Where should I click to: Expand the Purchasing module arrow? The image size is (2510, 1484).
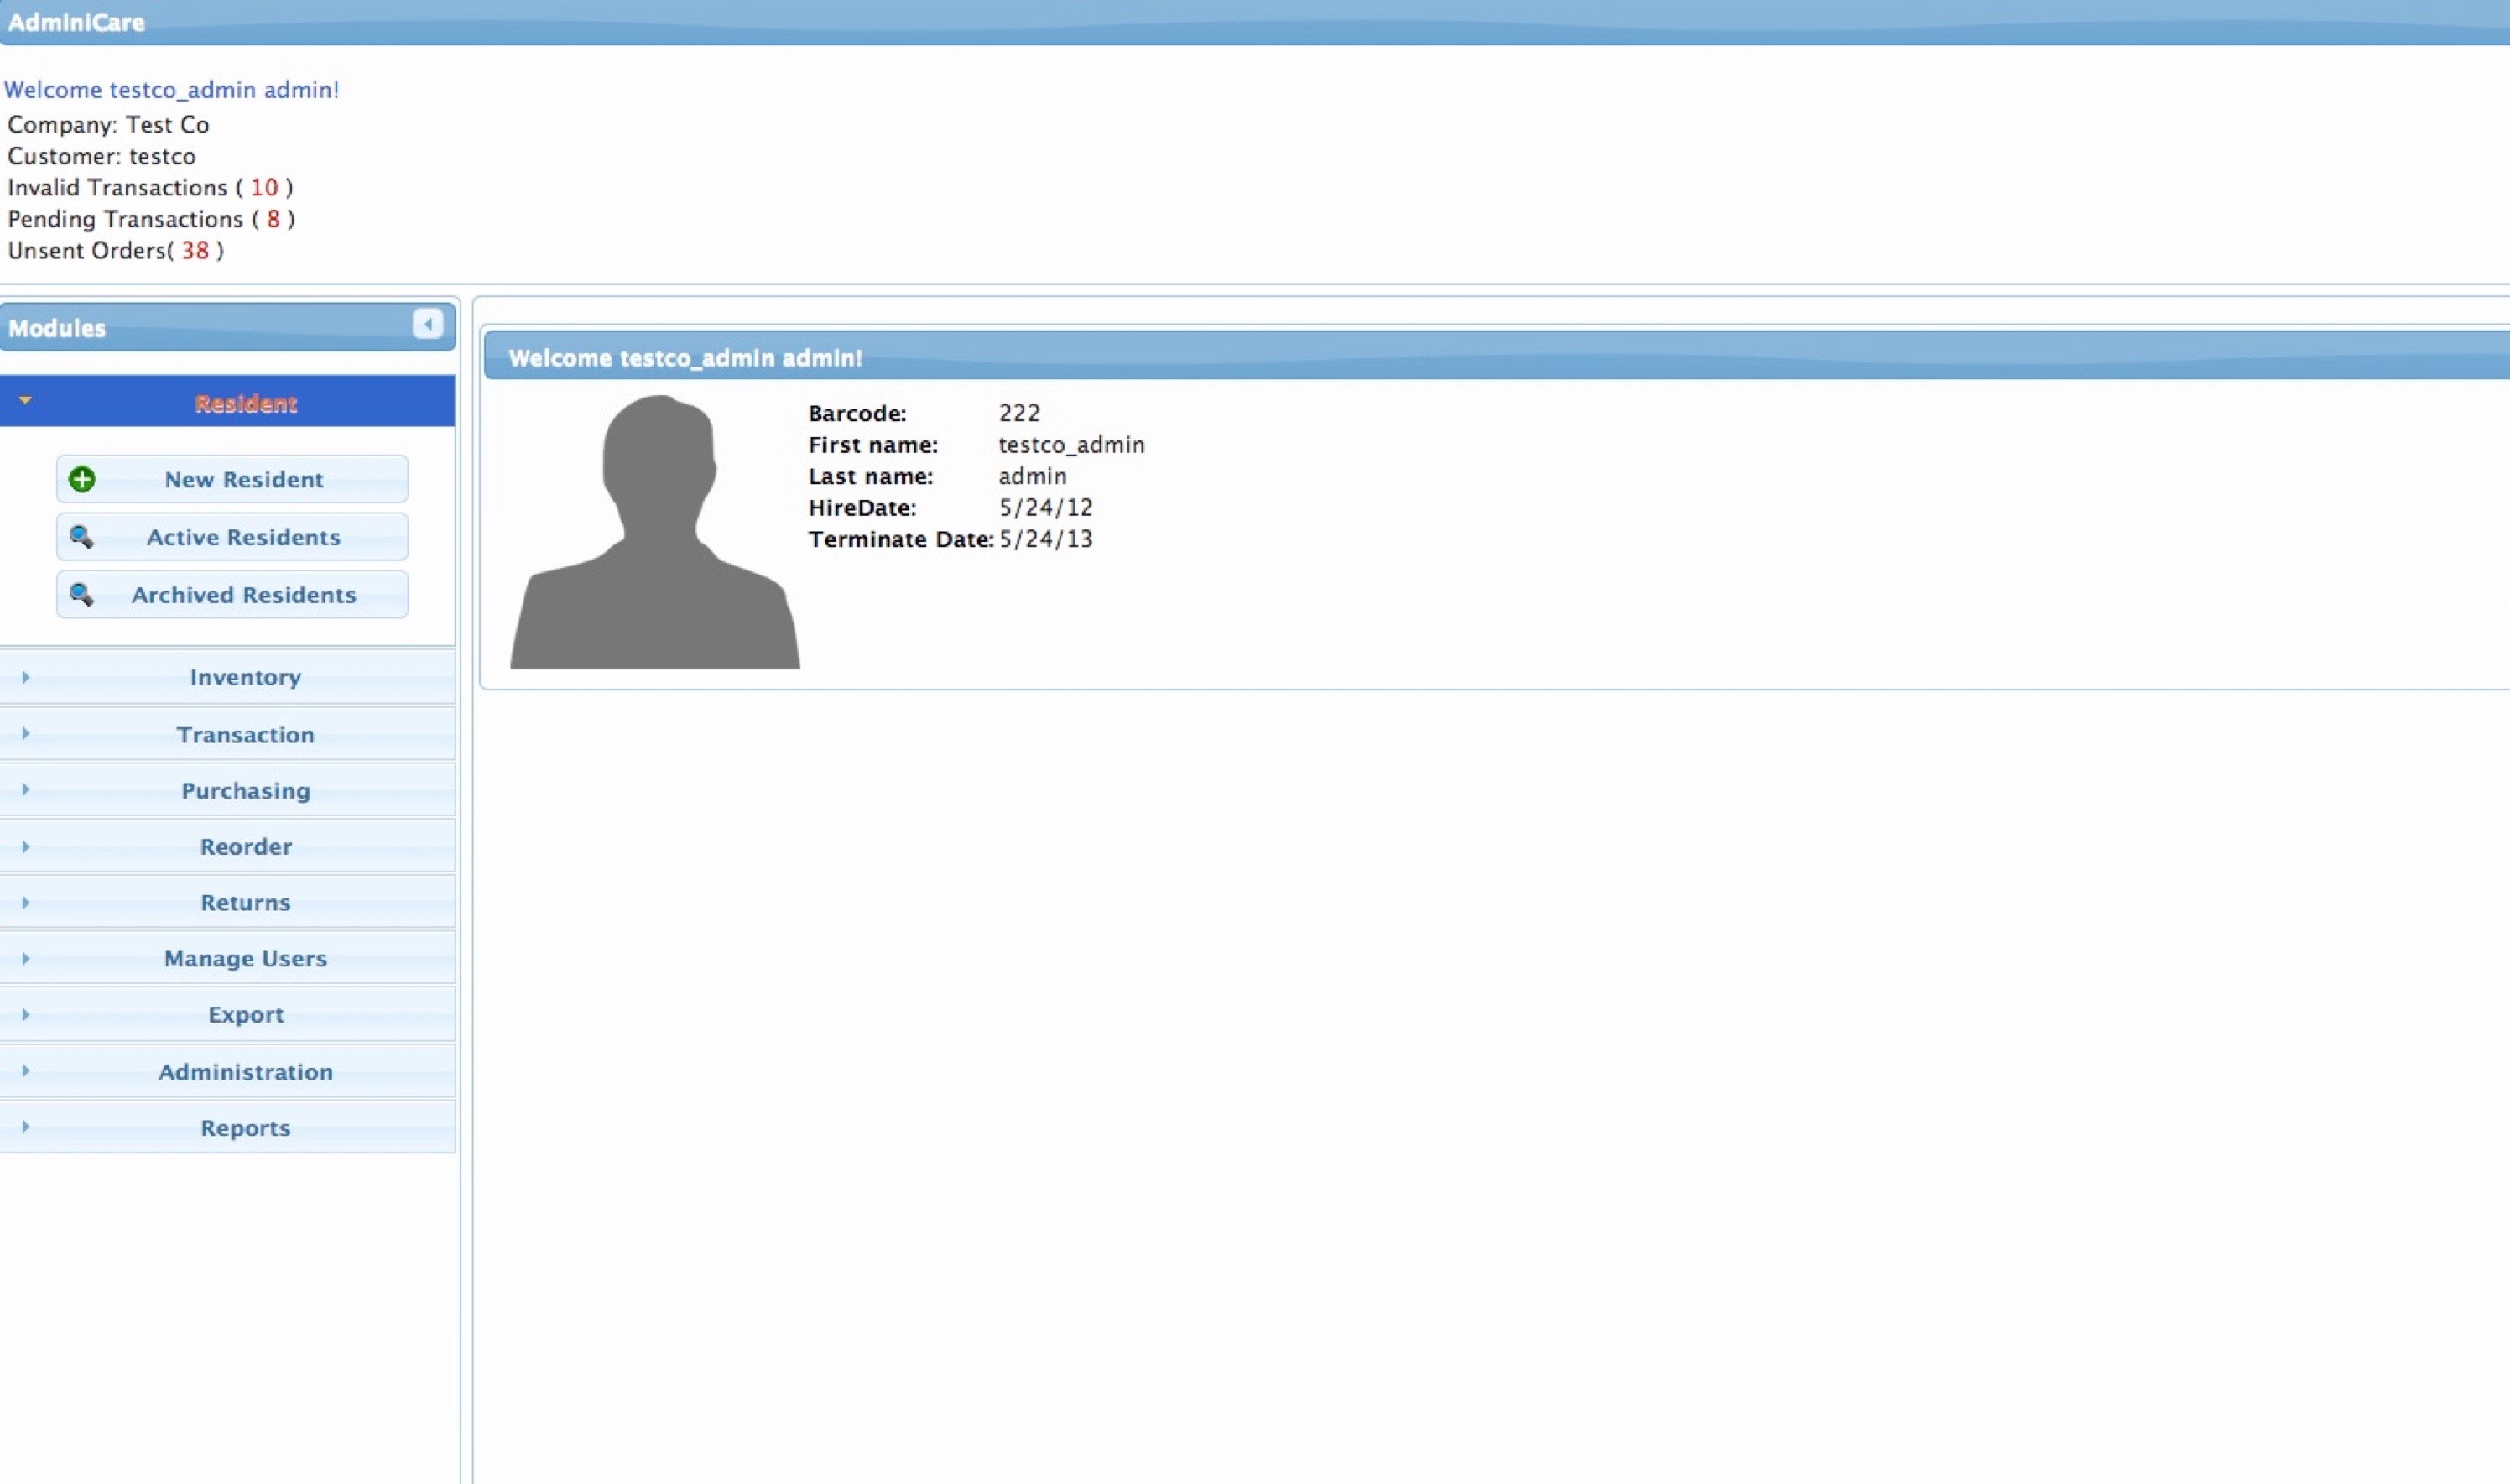pos(26,790)
